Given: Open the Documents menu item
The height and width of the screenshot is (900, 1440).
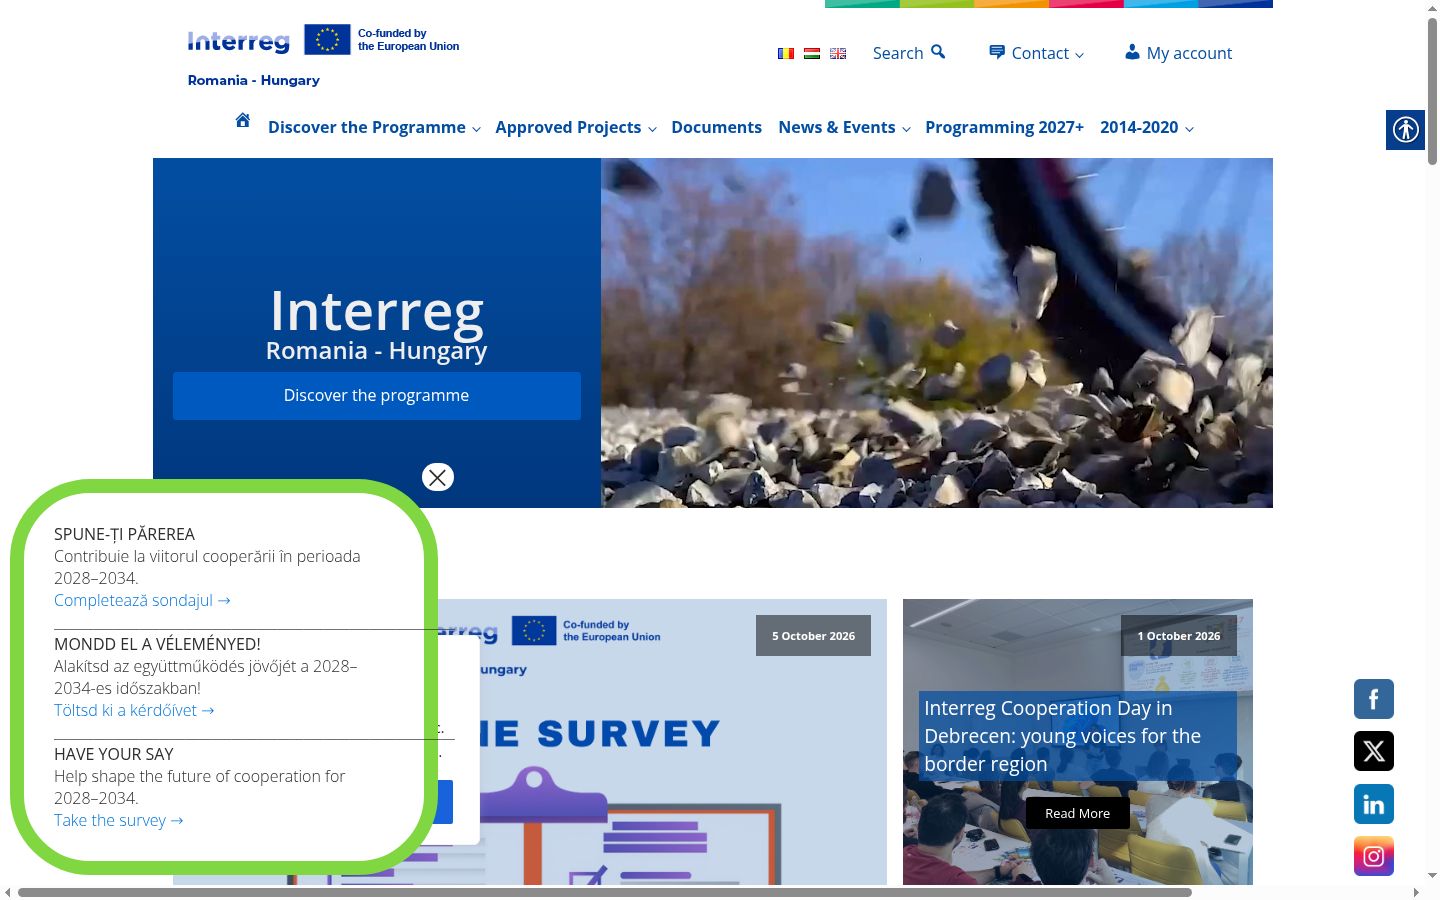Looking at the screenshot, I should pos(716,127).
